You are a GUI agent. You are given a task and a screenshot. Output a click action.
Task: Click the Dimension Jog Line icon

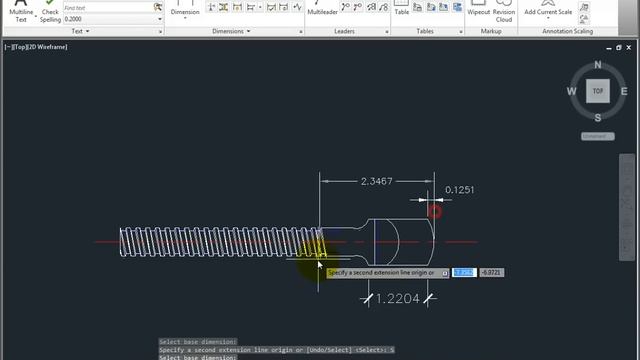tap(297, 7)
